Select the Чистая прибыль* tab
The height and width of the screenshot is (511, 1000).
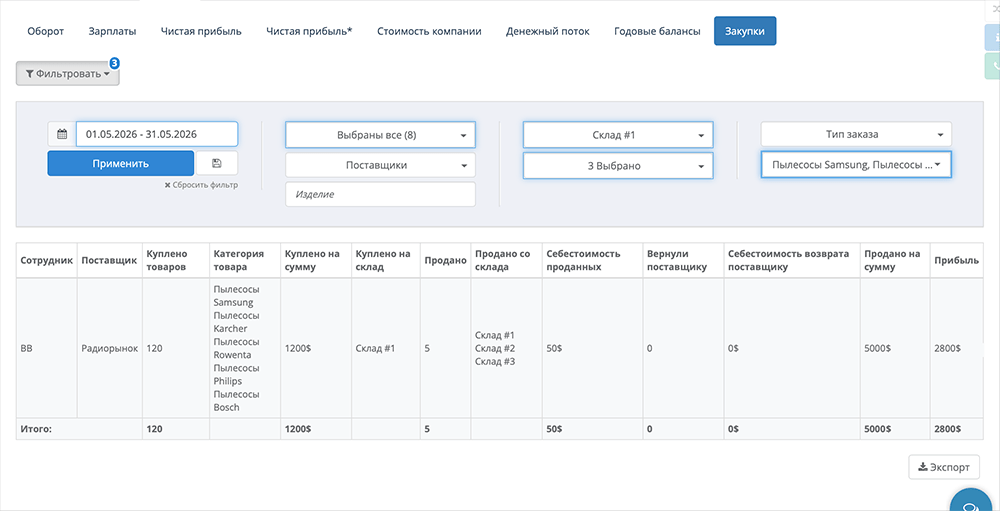[309, 31]
